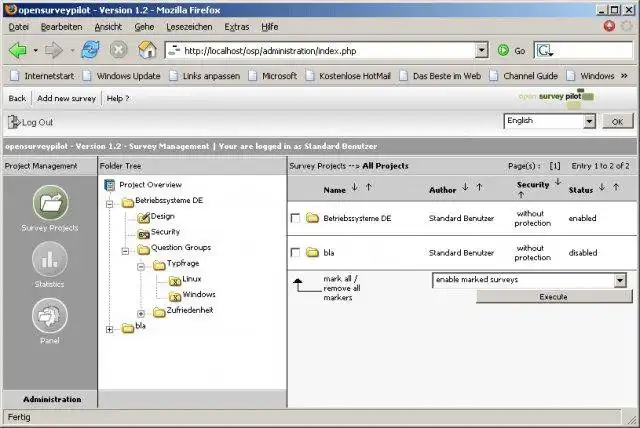Screen dimensions: 640x428
Task: Click the Stop loading icon
Action: click(118, 50)
